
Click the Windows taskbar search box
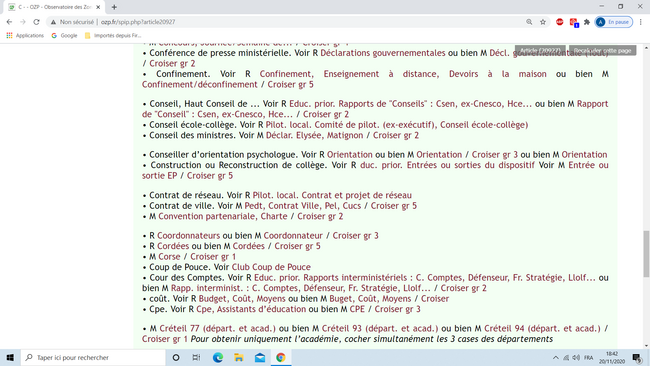click(x=93, y=357)
